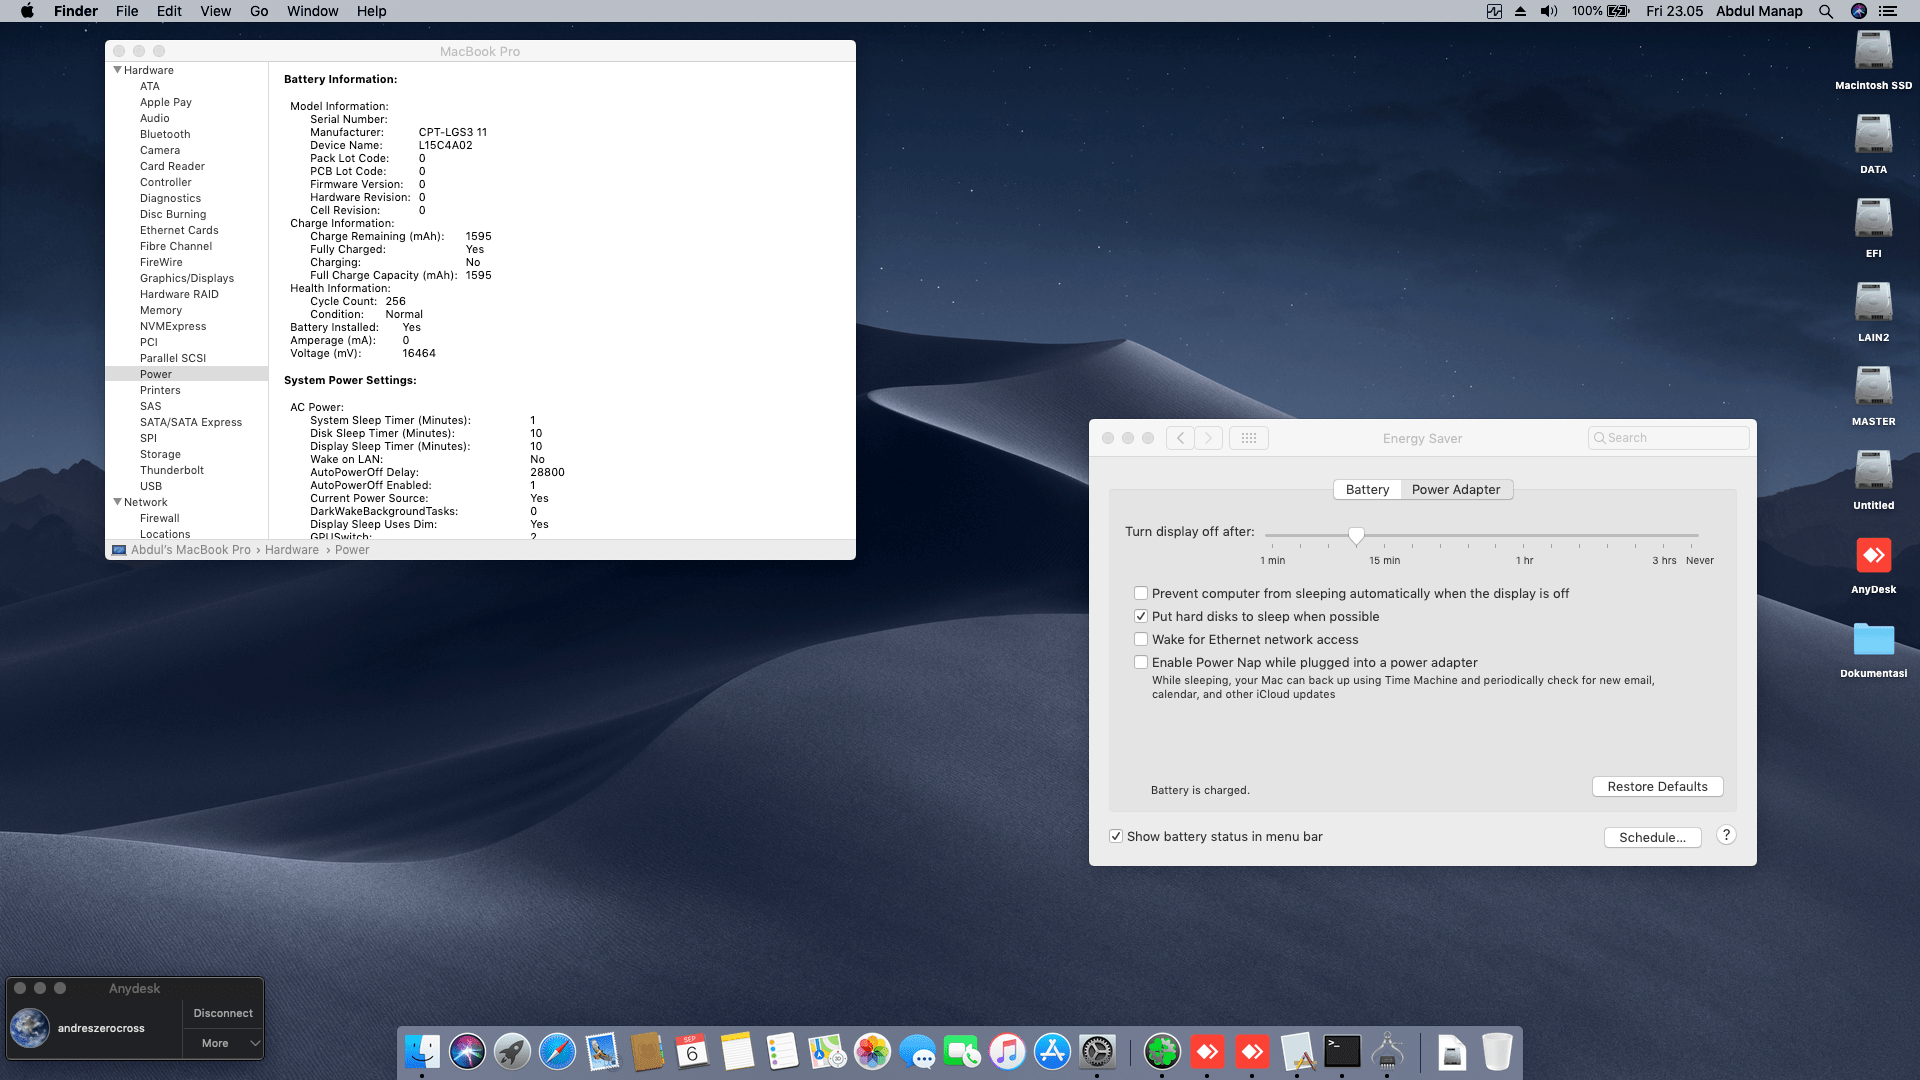Open the Dokumentasi folder on desktop
The width and height of the screenshot is (1920, 1080).
click(x=1873, y=640)
